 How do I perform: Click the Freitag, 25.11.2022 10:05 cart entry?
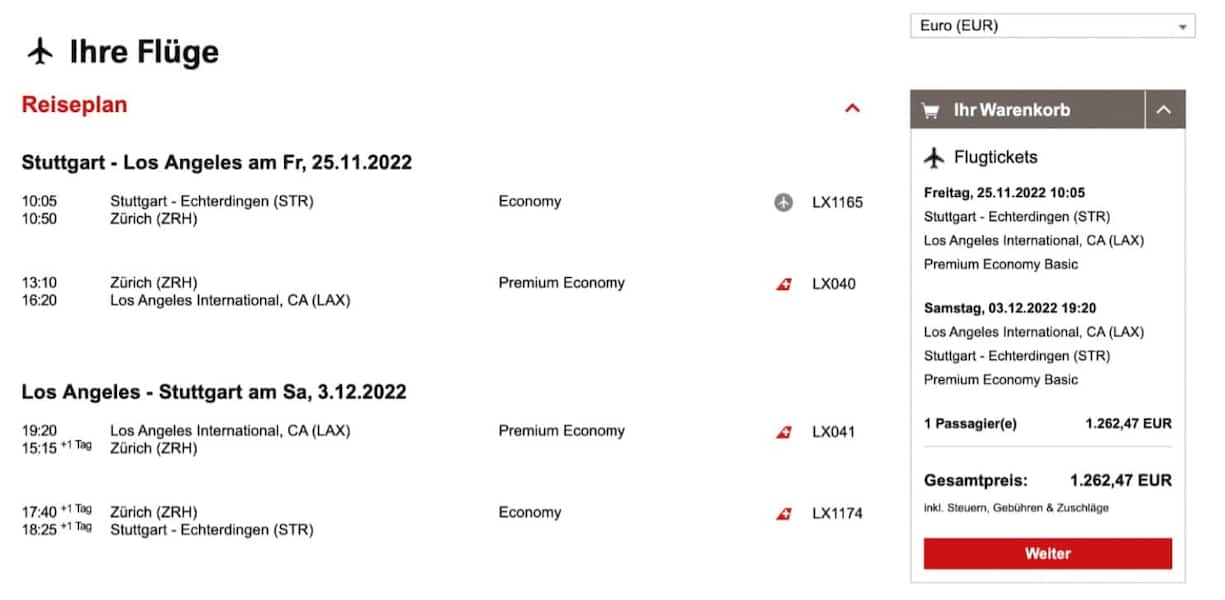(1004, 193)
